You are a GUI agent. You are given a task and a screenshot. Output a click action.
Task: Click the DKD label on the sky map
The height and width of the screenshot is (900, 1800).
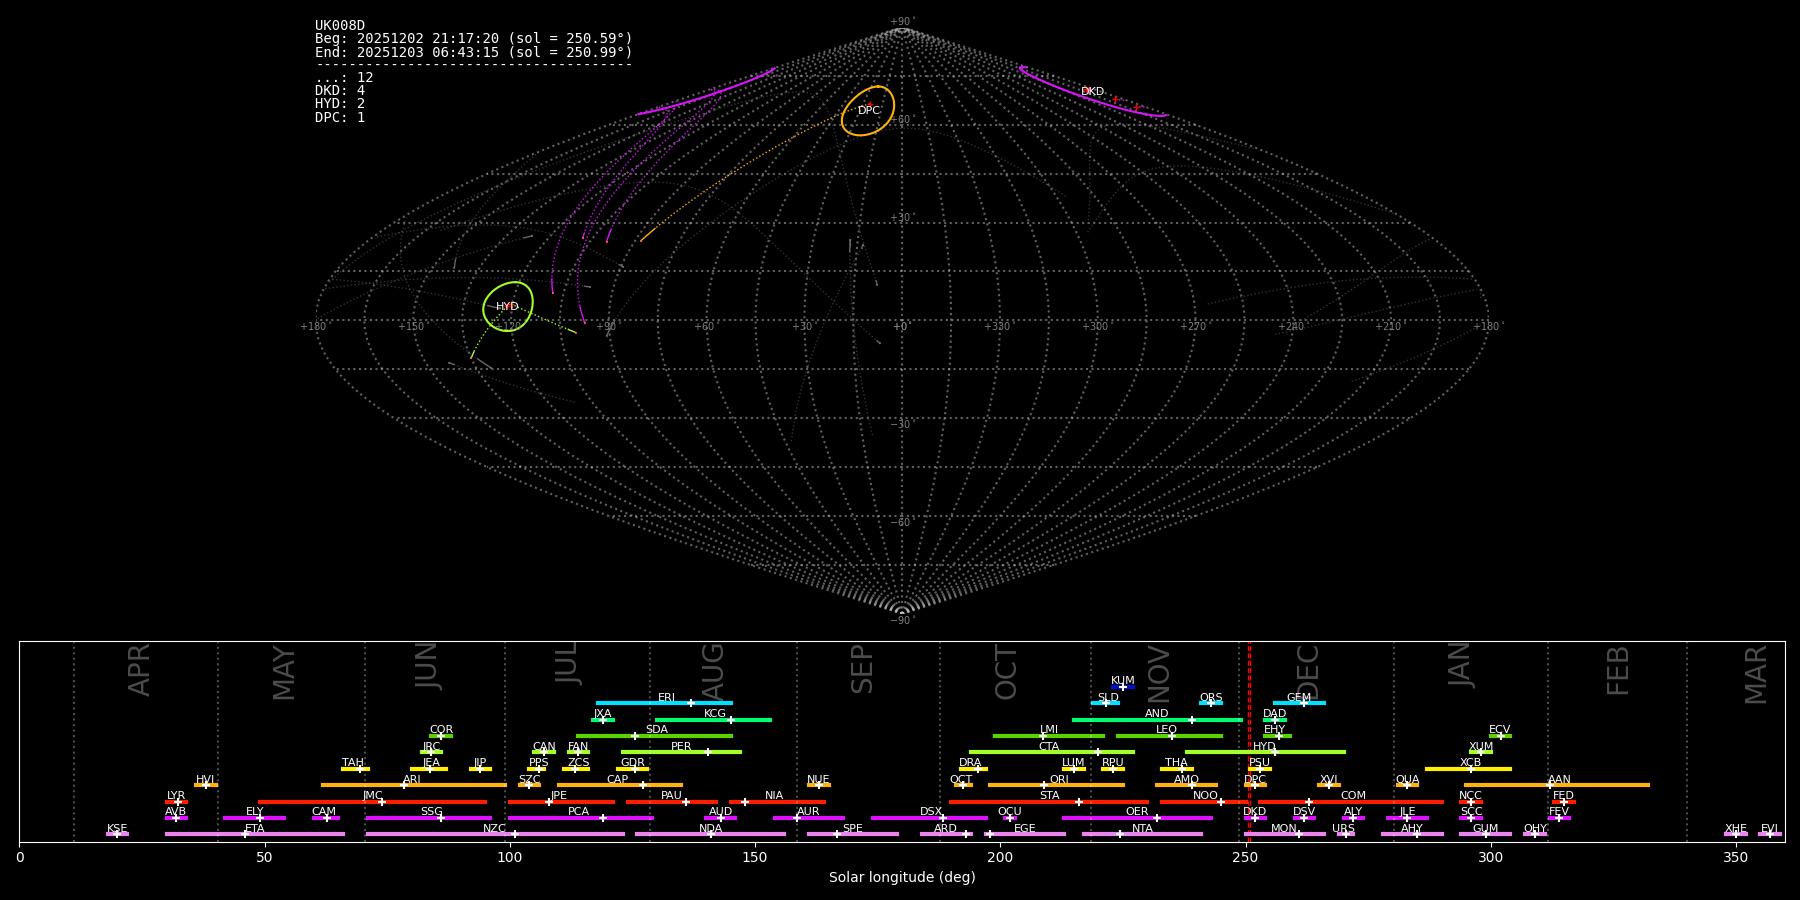click(x=1092, y=92)
